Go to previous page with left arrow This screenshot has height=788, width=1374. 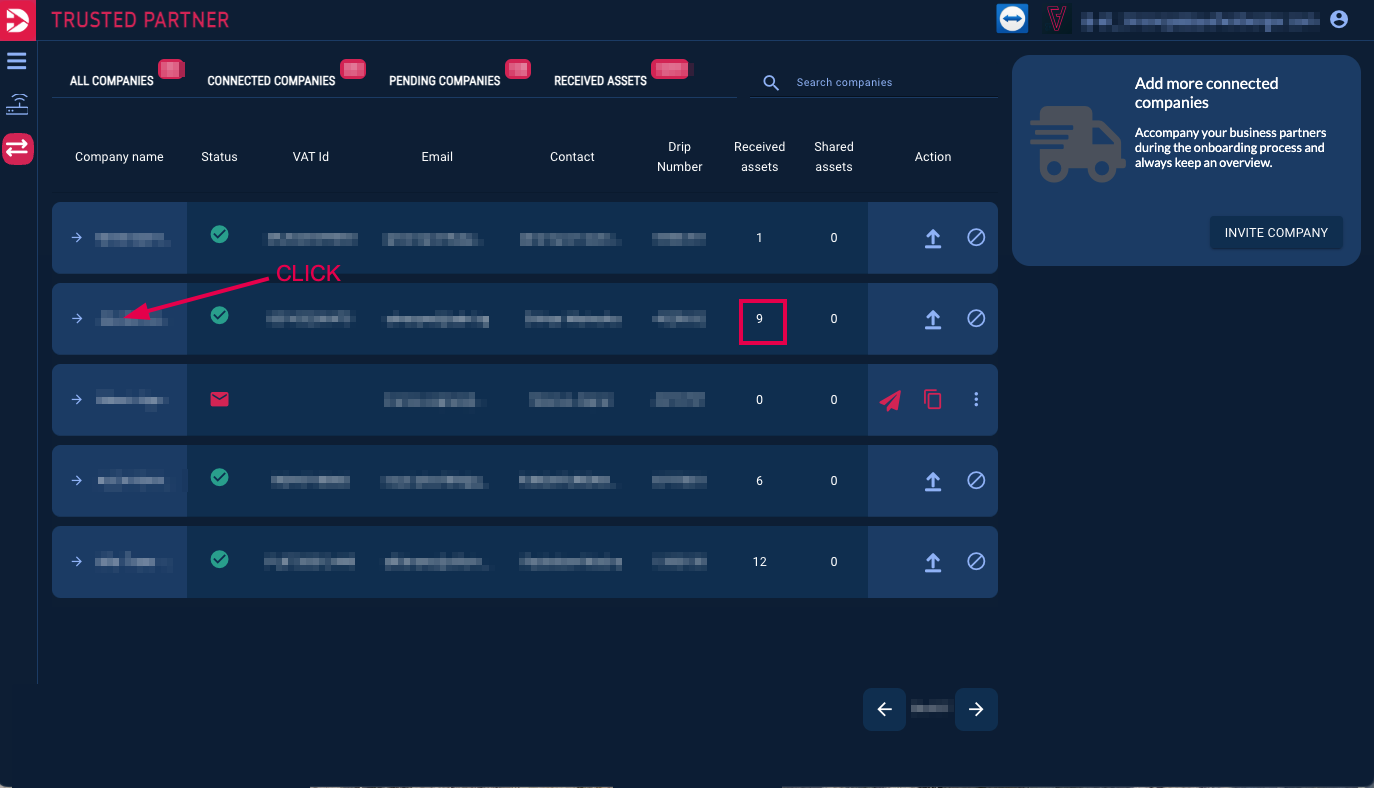click(x=884, y=710)
